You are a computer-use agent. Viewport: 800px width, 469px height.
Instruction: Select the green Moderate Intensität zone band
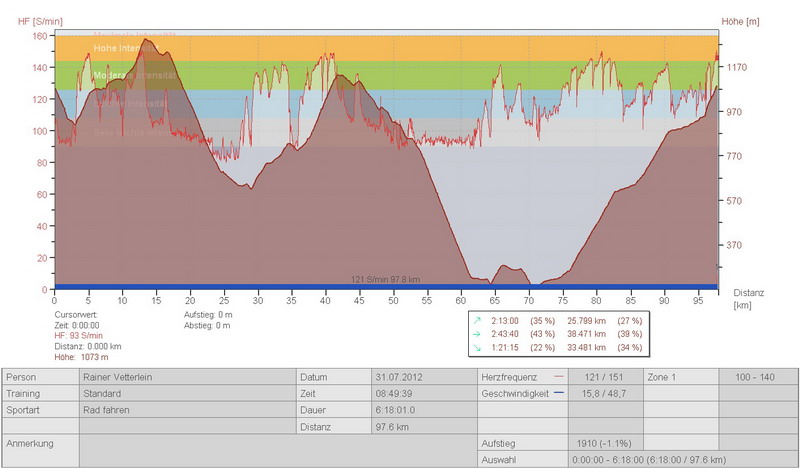click(x=400, y=75)
